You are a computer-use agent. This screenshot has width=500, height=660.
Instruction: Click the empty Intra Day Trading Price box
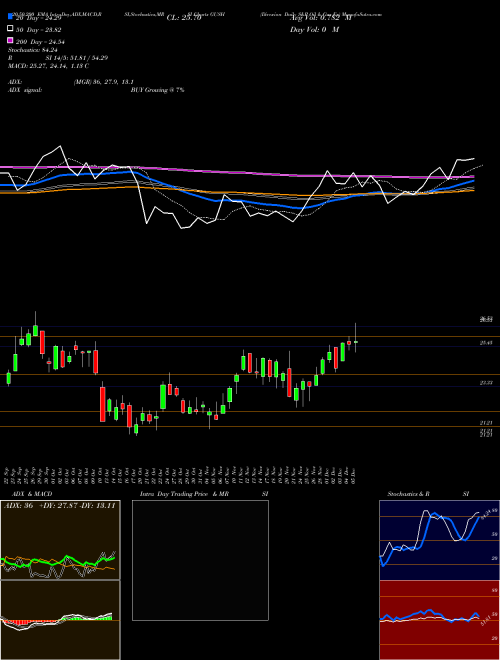(200, 560)
